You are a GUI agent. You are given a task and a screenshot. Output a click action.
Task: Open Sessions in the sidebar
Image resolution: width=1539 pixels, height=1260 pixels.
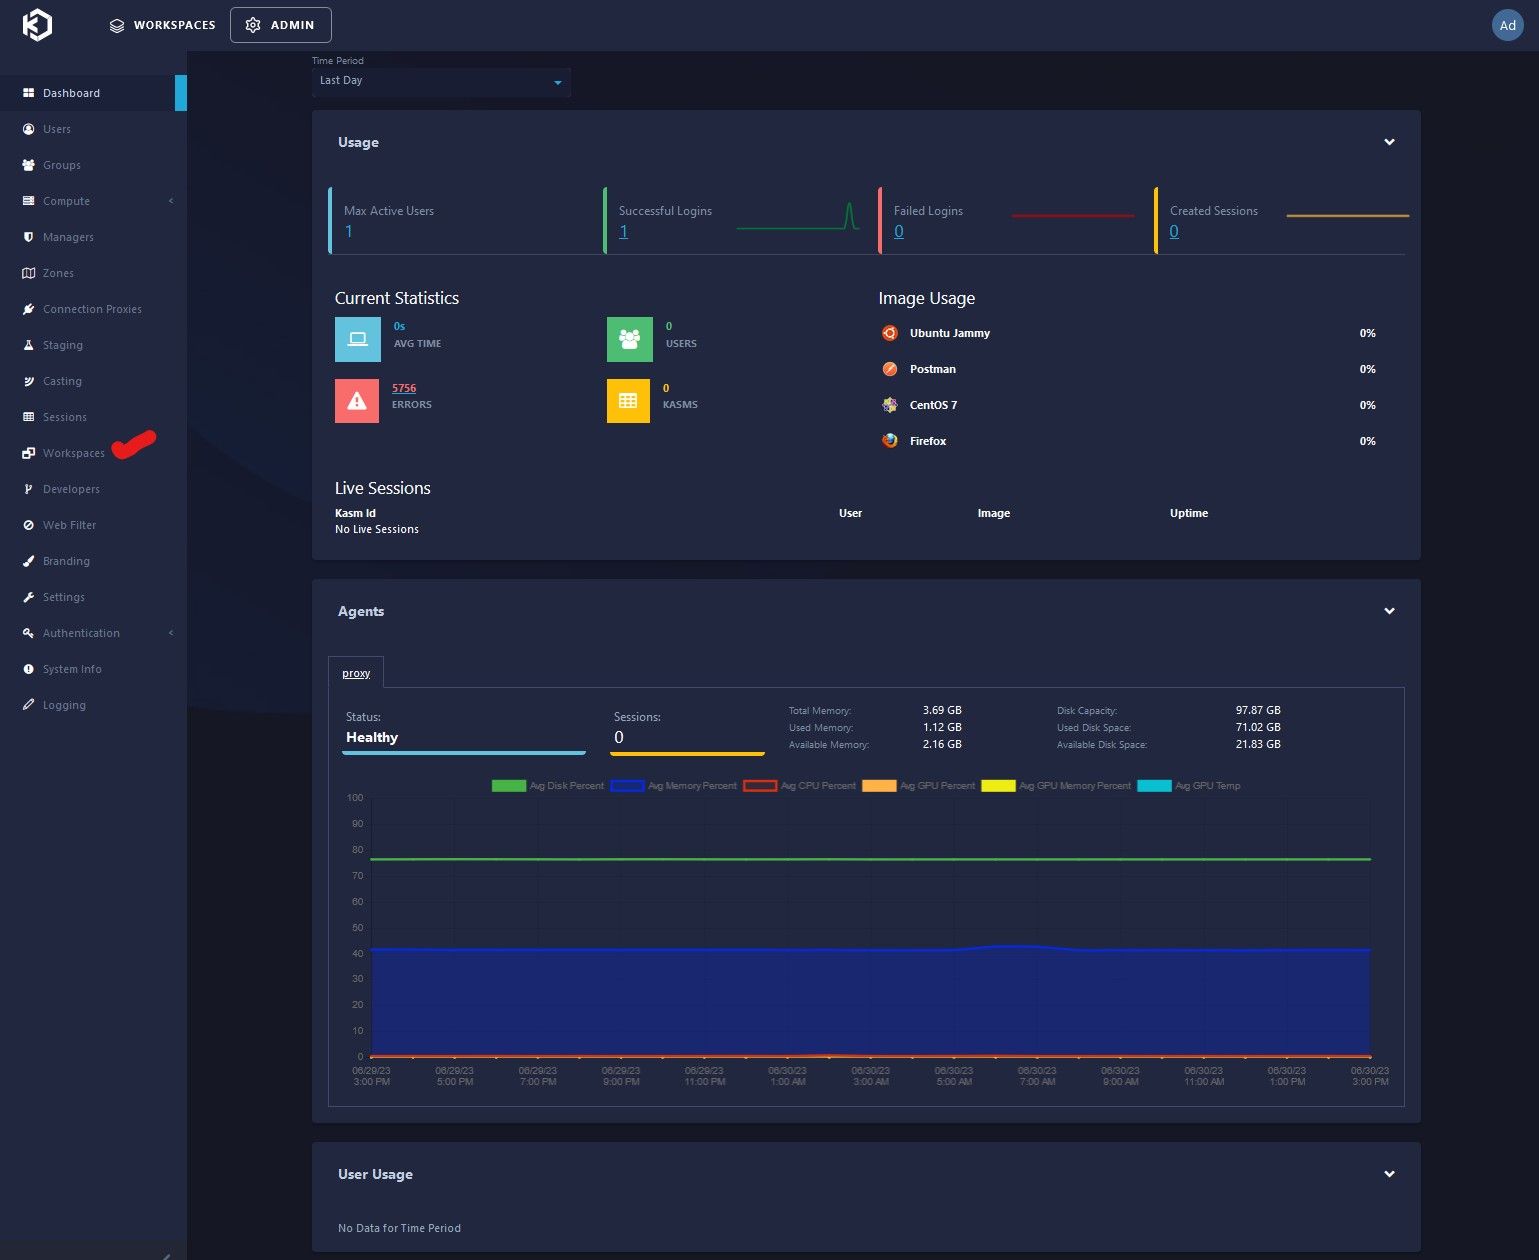click(x=64, y=417)
